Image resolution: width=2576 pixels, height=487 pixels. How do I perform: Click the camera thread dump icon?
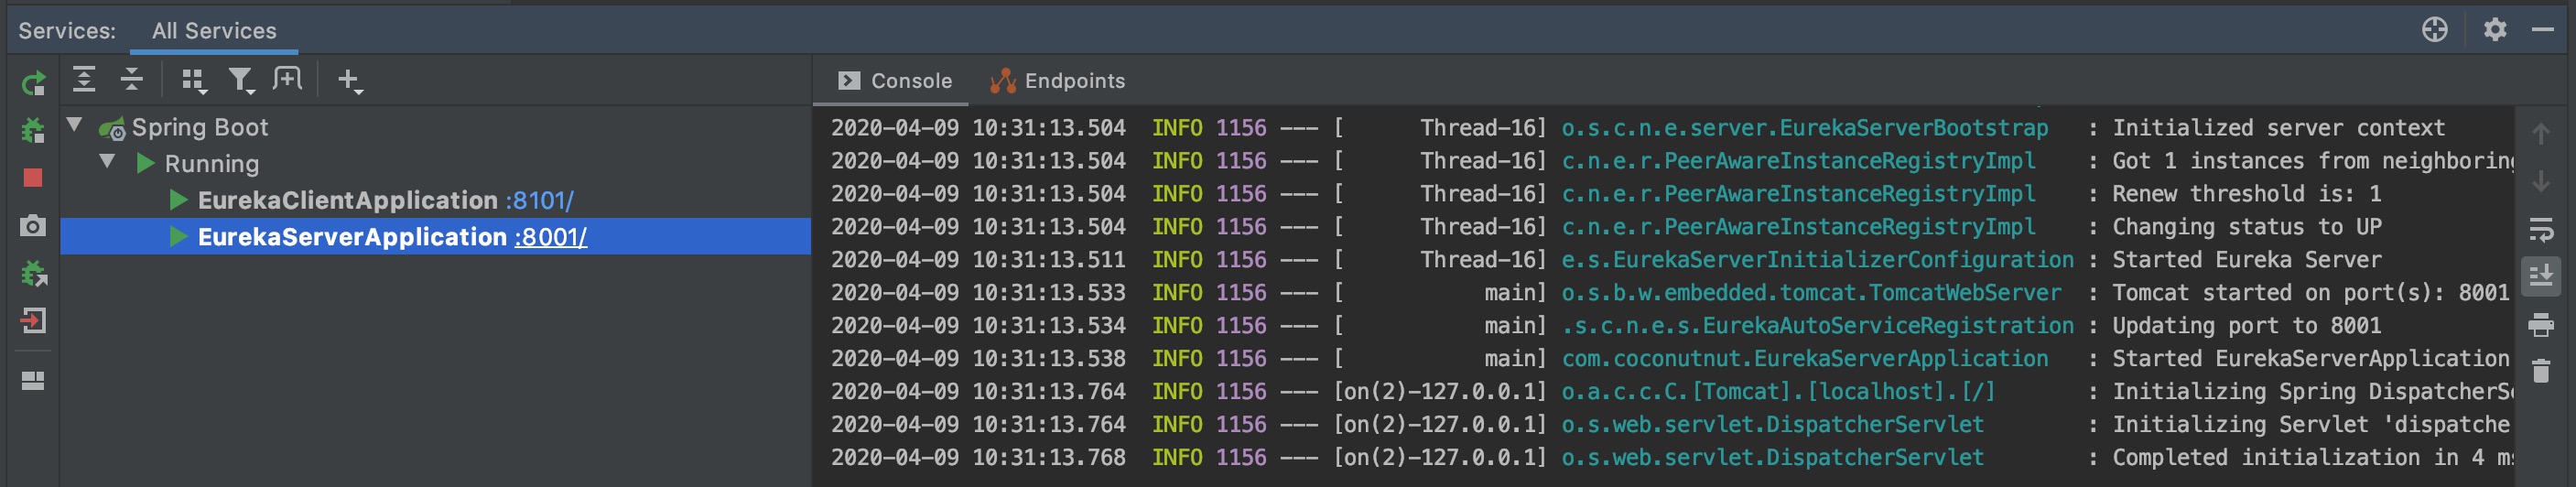coord(33,226)
